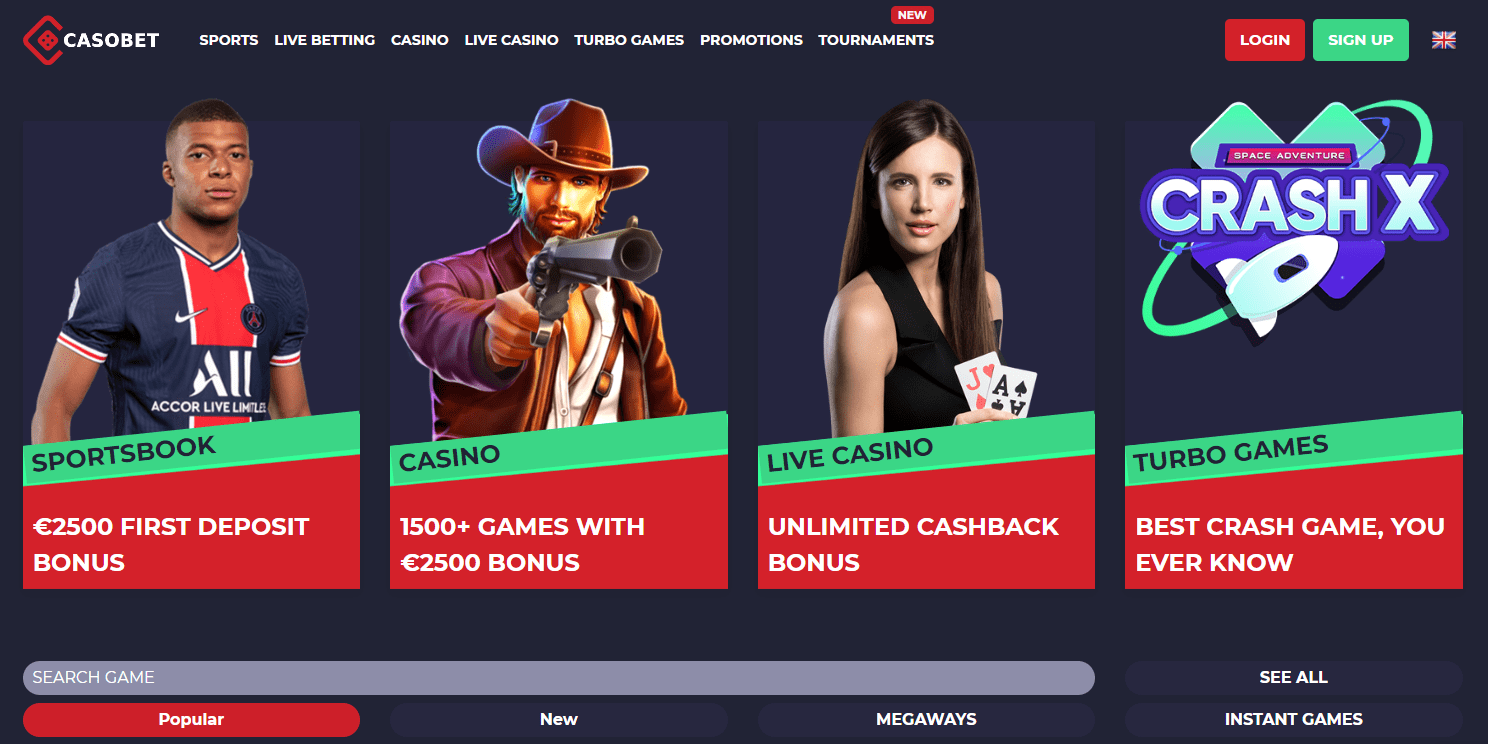Select the Popular games filter tab
The image size is (1488, 744).
(191, 720)
